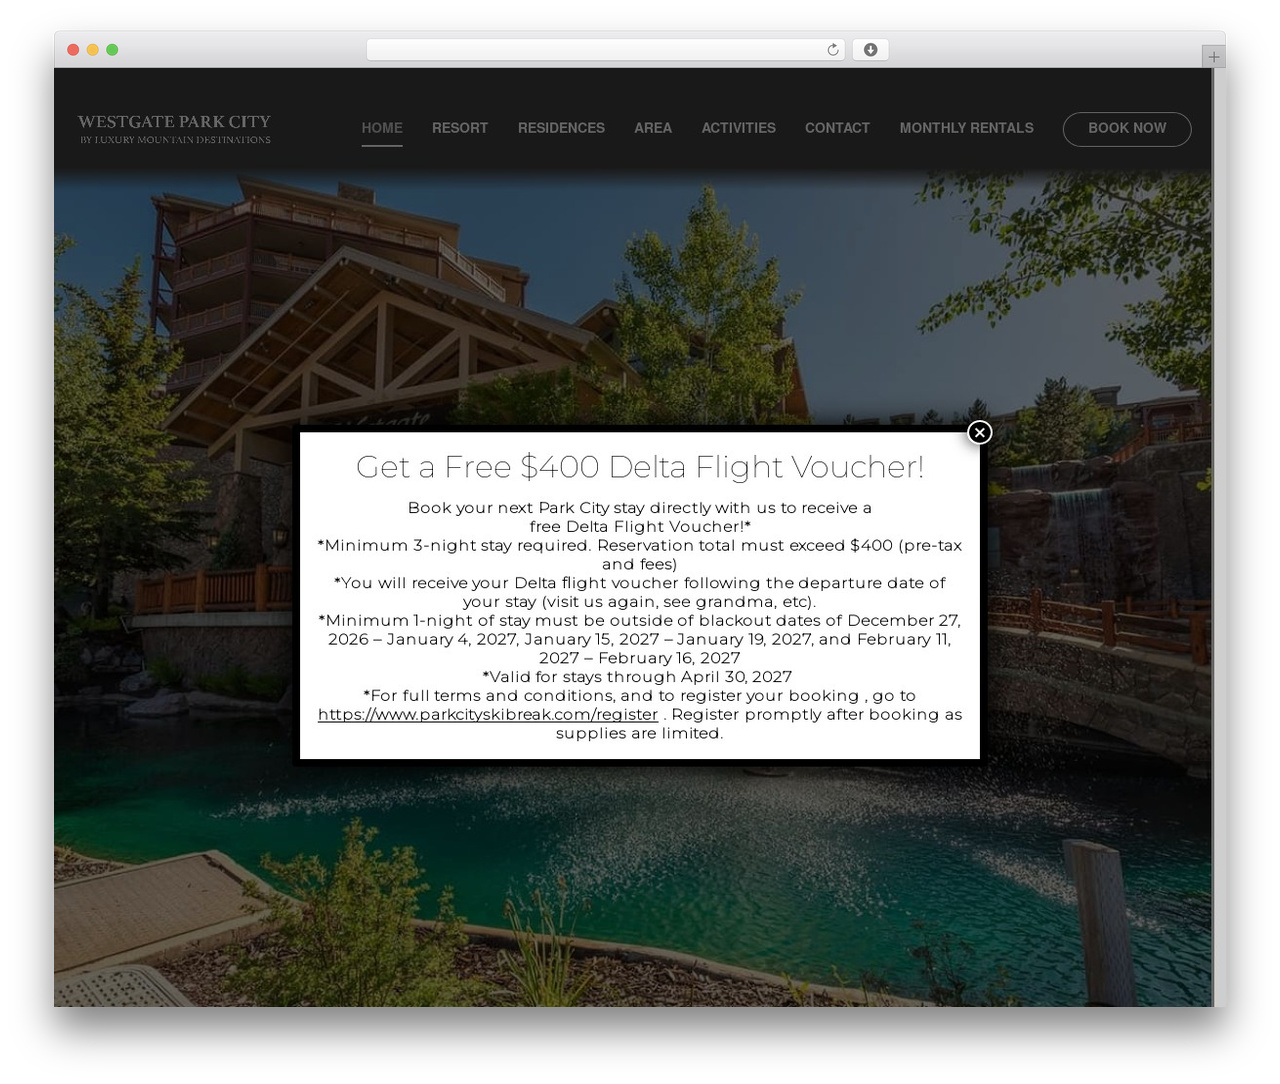Viewport: 1280px width, 1084px height.
Task: View Monthly Rentals page
Action: click(x=967, y=128)
